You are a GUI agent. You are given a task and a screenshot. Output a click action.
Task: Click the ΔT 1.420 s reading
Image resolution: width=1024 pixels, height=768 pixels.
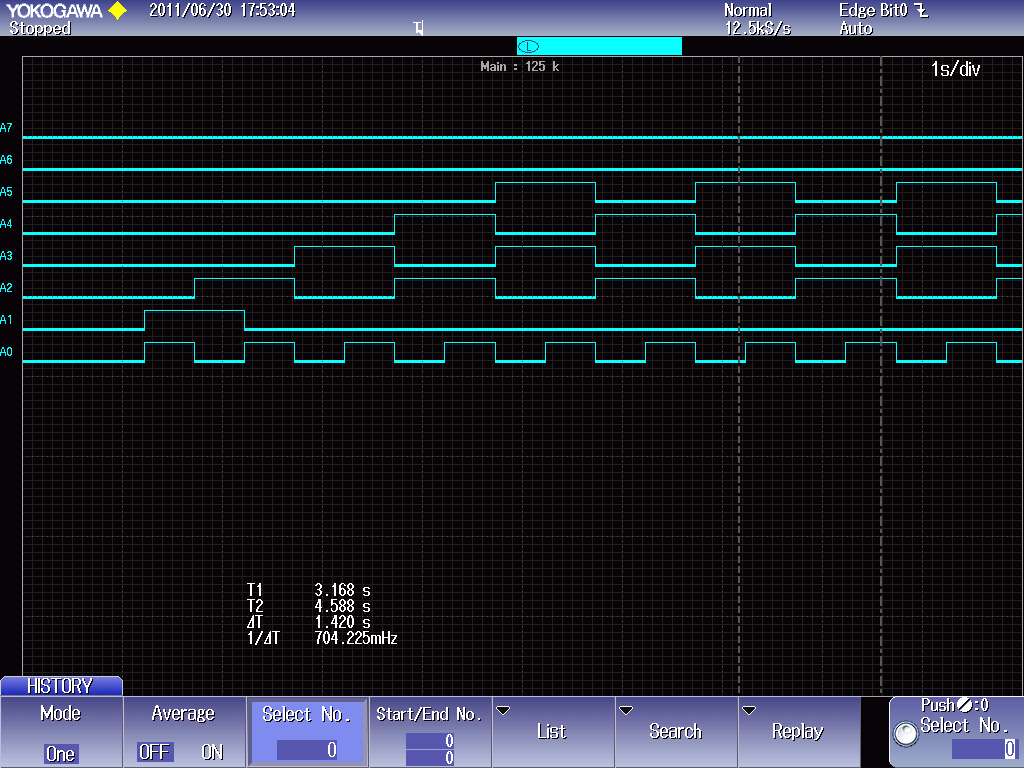[309, 622]
